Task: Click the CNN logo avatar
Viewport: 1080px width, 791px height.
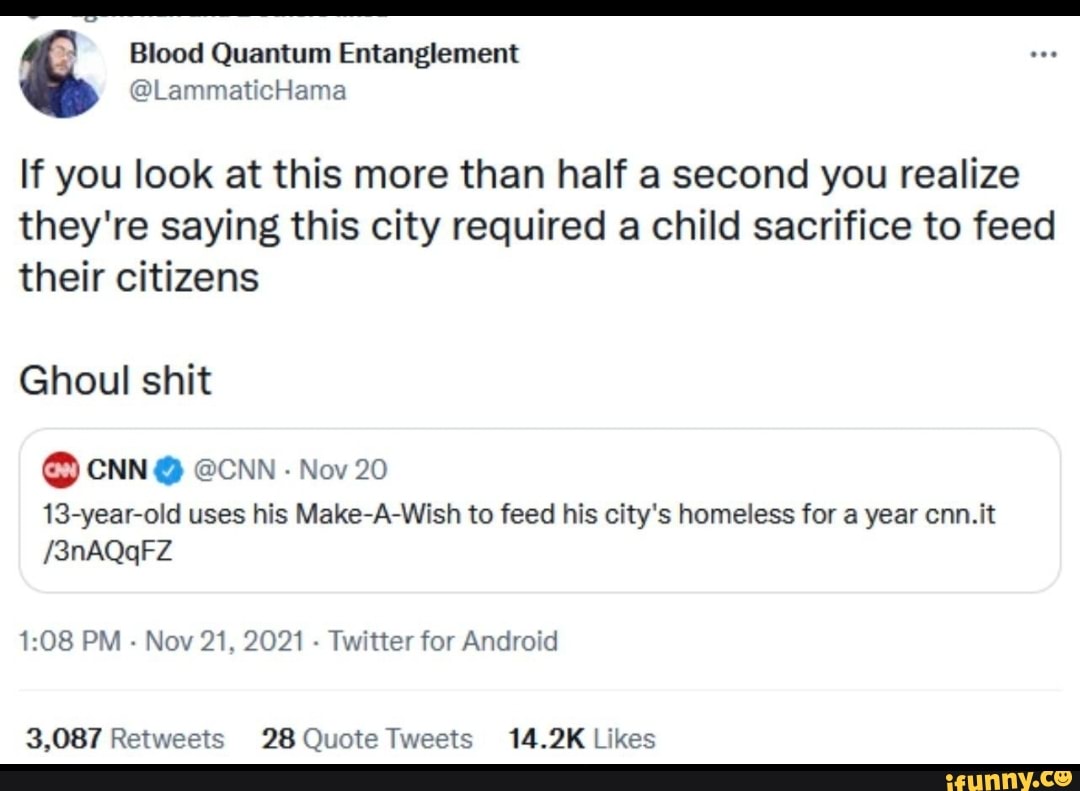Action: click(x=59, y=470)
